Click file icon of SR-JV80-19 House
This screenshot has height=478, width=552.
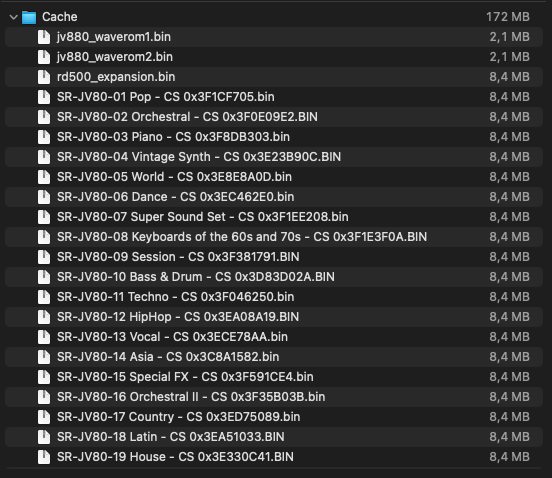44,457
